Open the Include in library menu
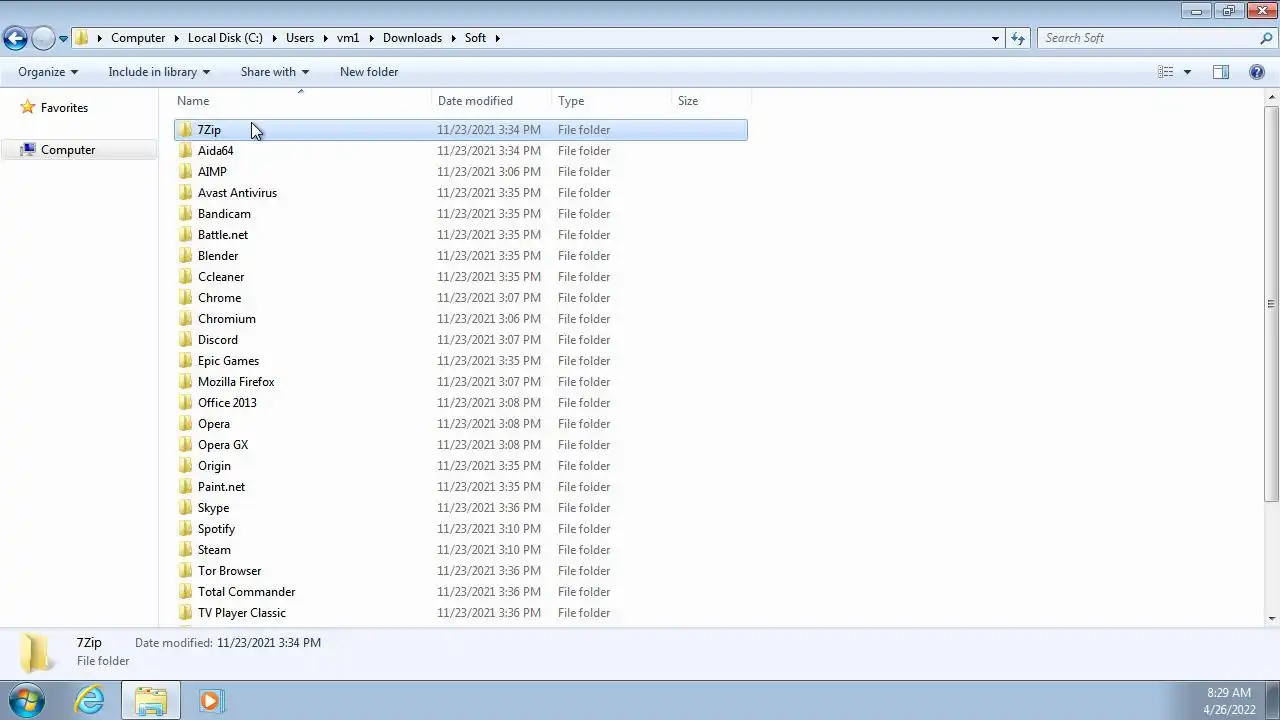1280x720 pixels. [x=159, y=72]
